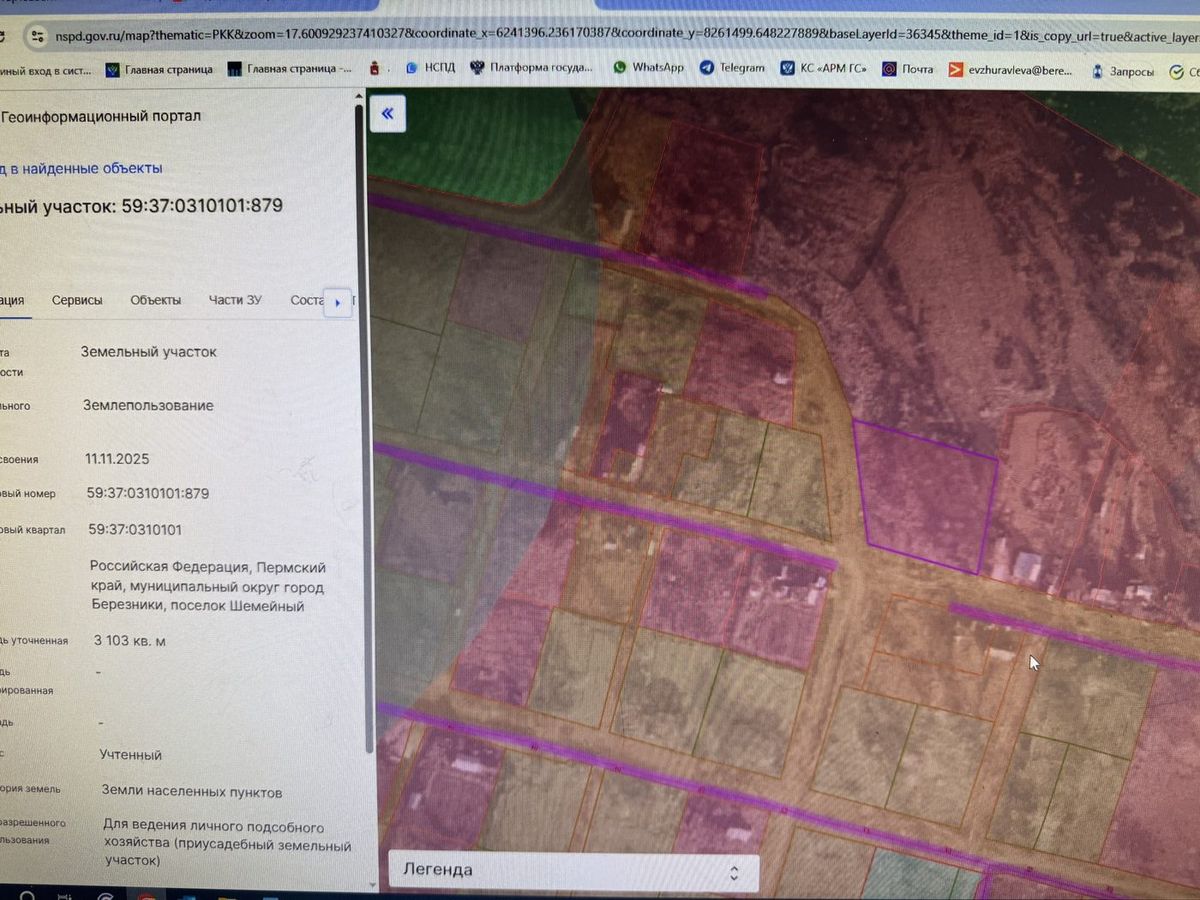This screenshot has height=900, width=1200.
Task: Switch to the Сервисы tab
Action: pyautogui.click(x=77, y=300)
